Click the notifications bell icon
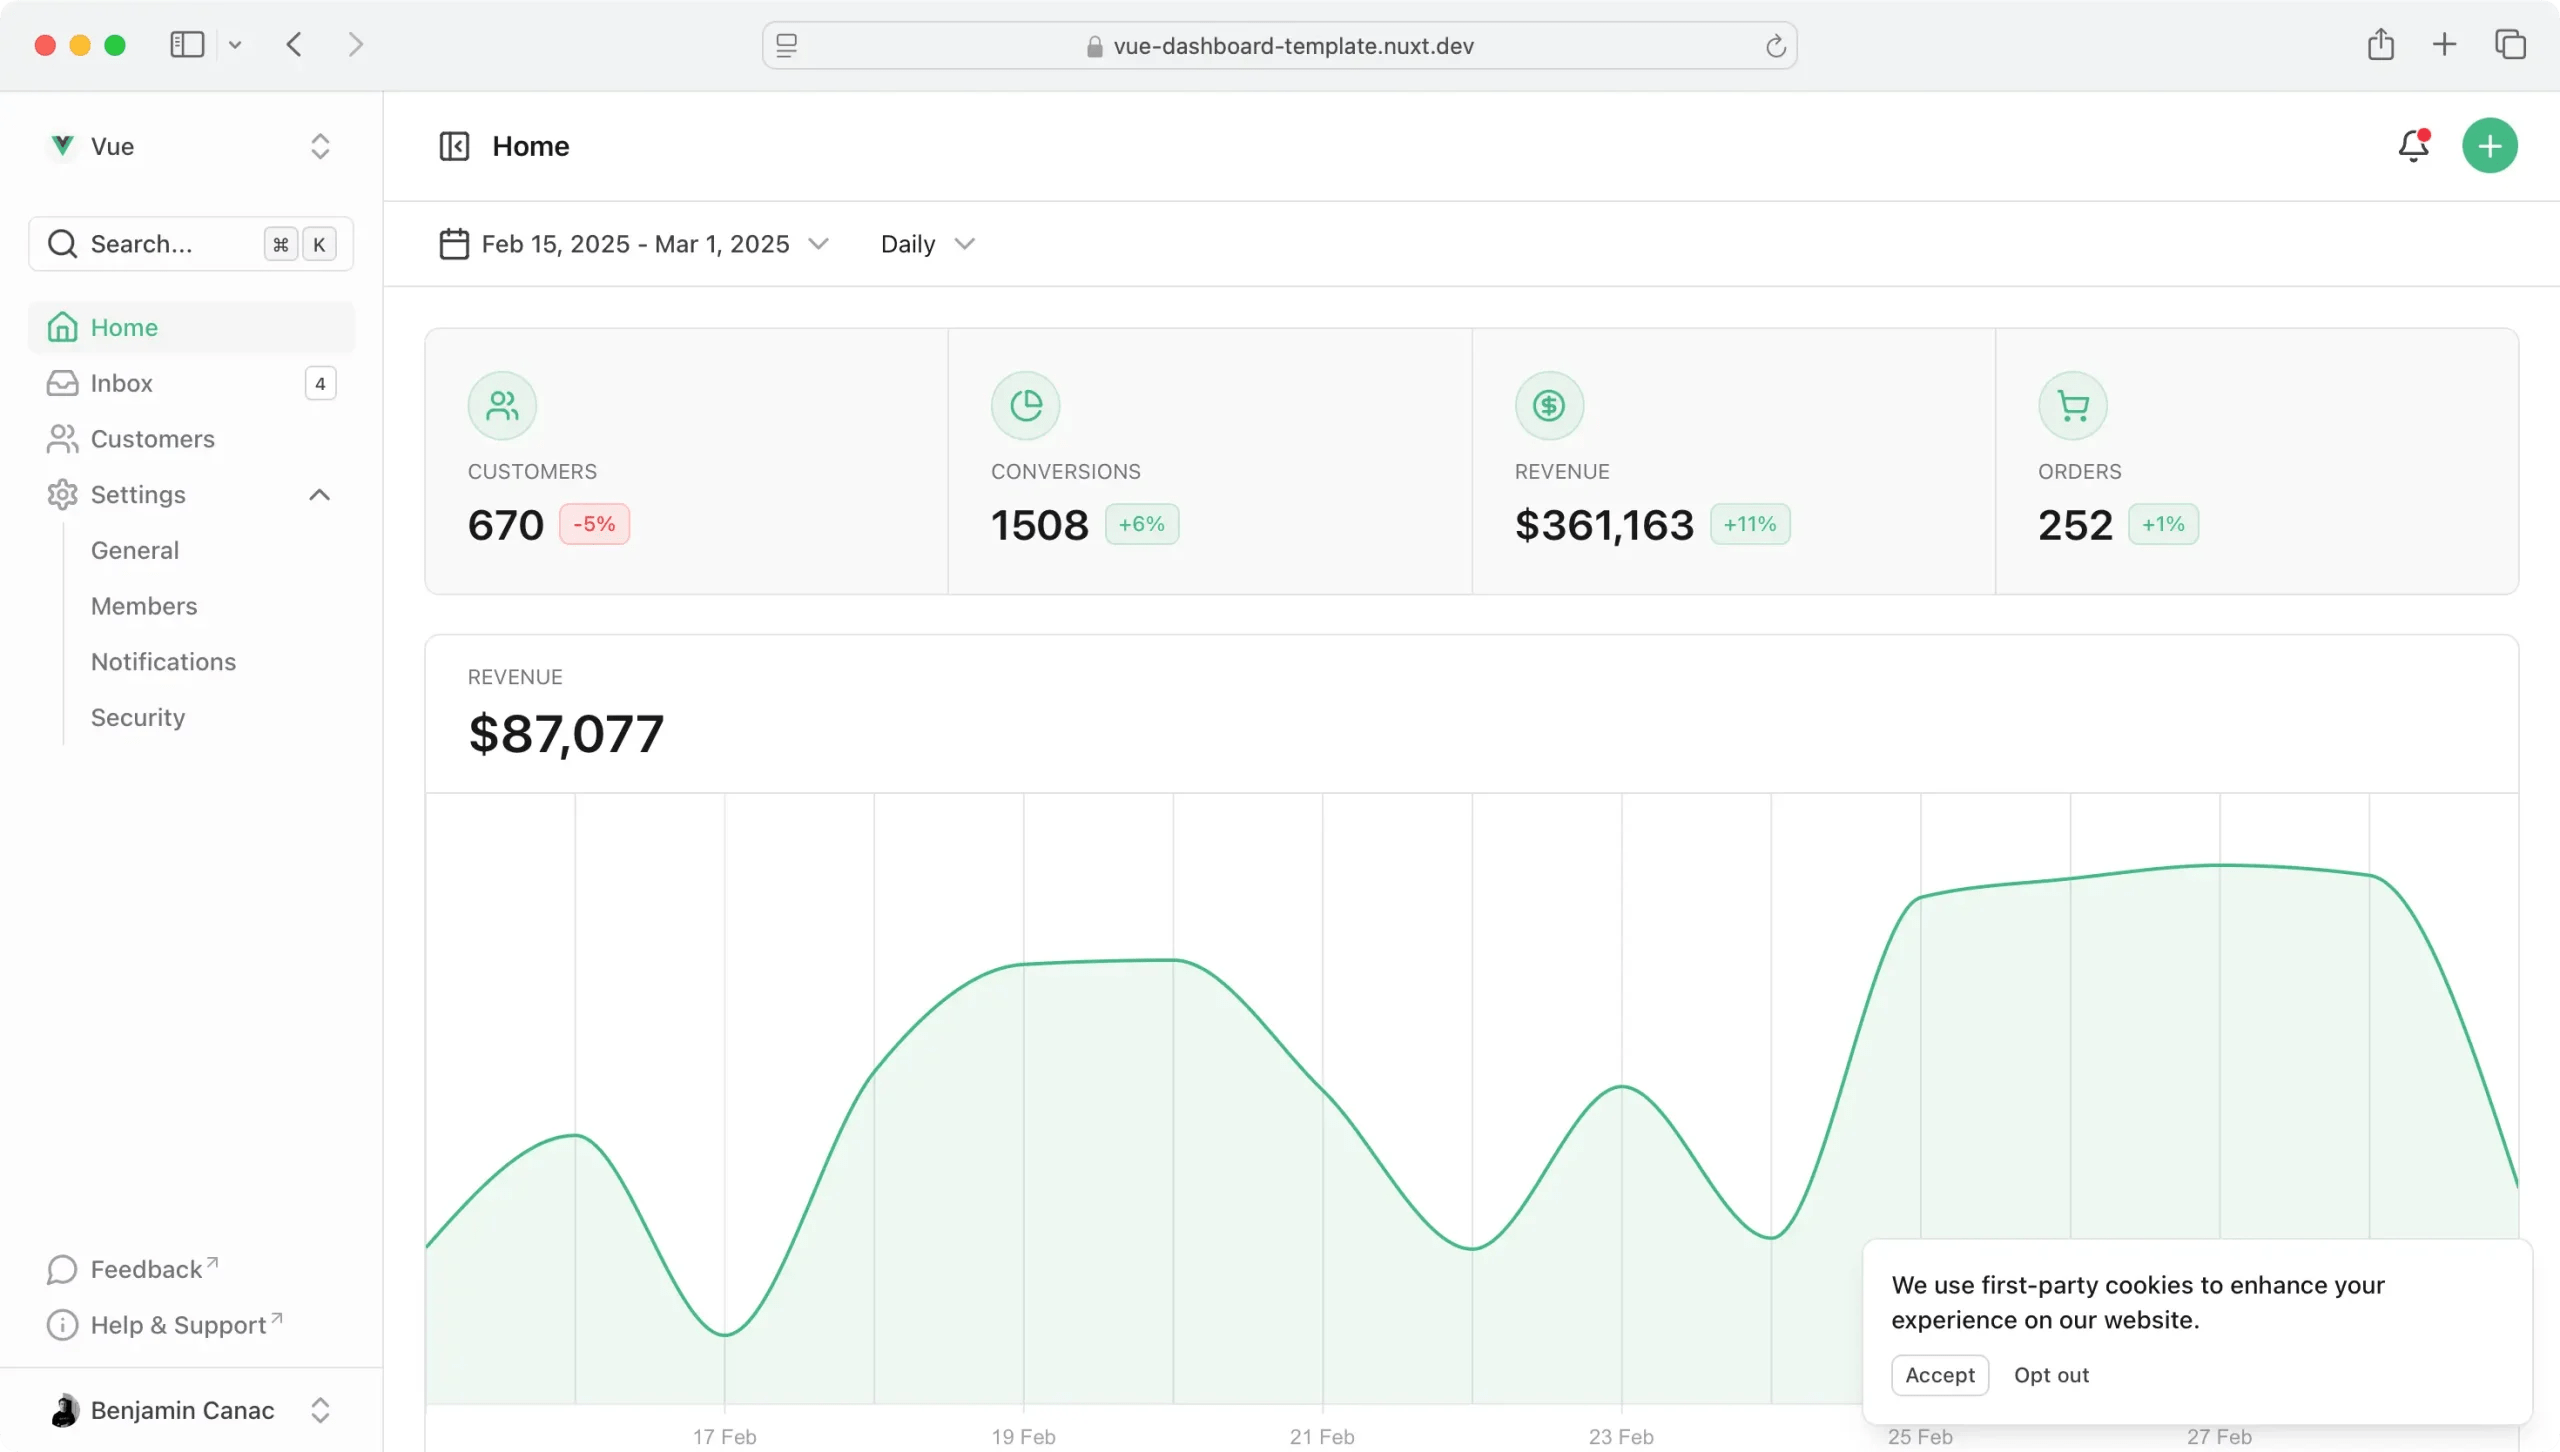Screen dimensions: 2560x1452 pyautogui.click(x=2413, y=146)
